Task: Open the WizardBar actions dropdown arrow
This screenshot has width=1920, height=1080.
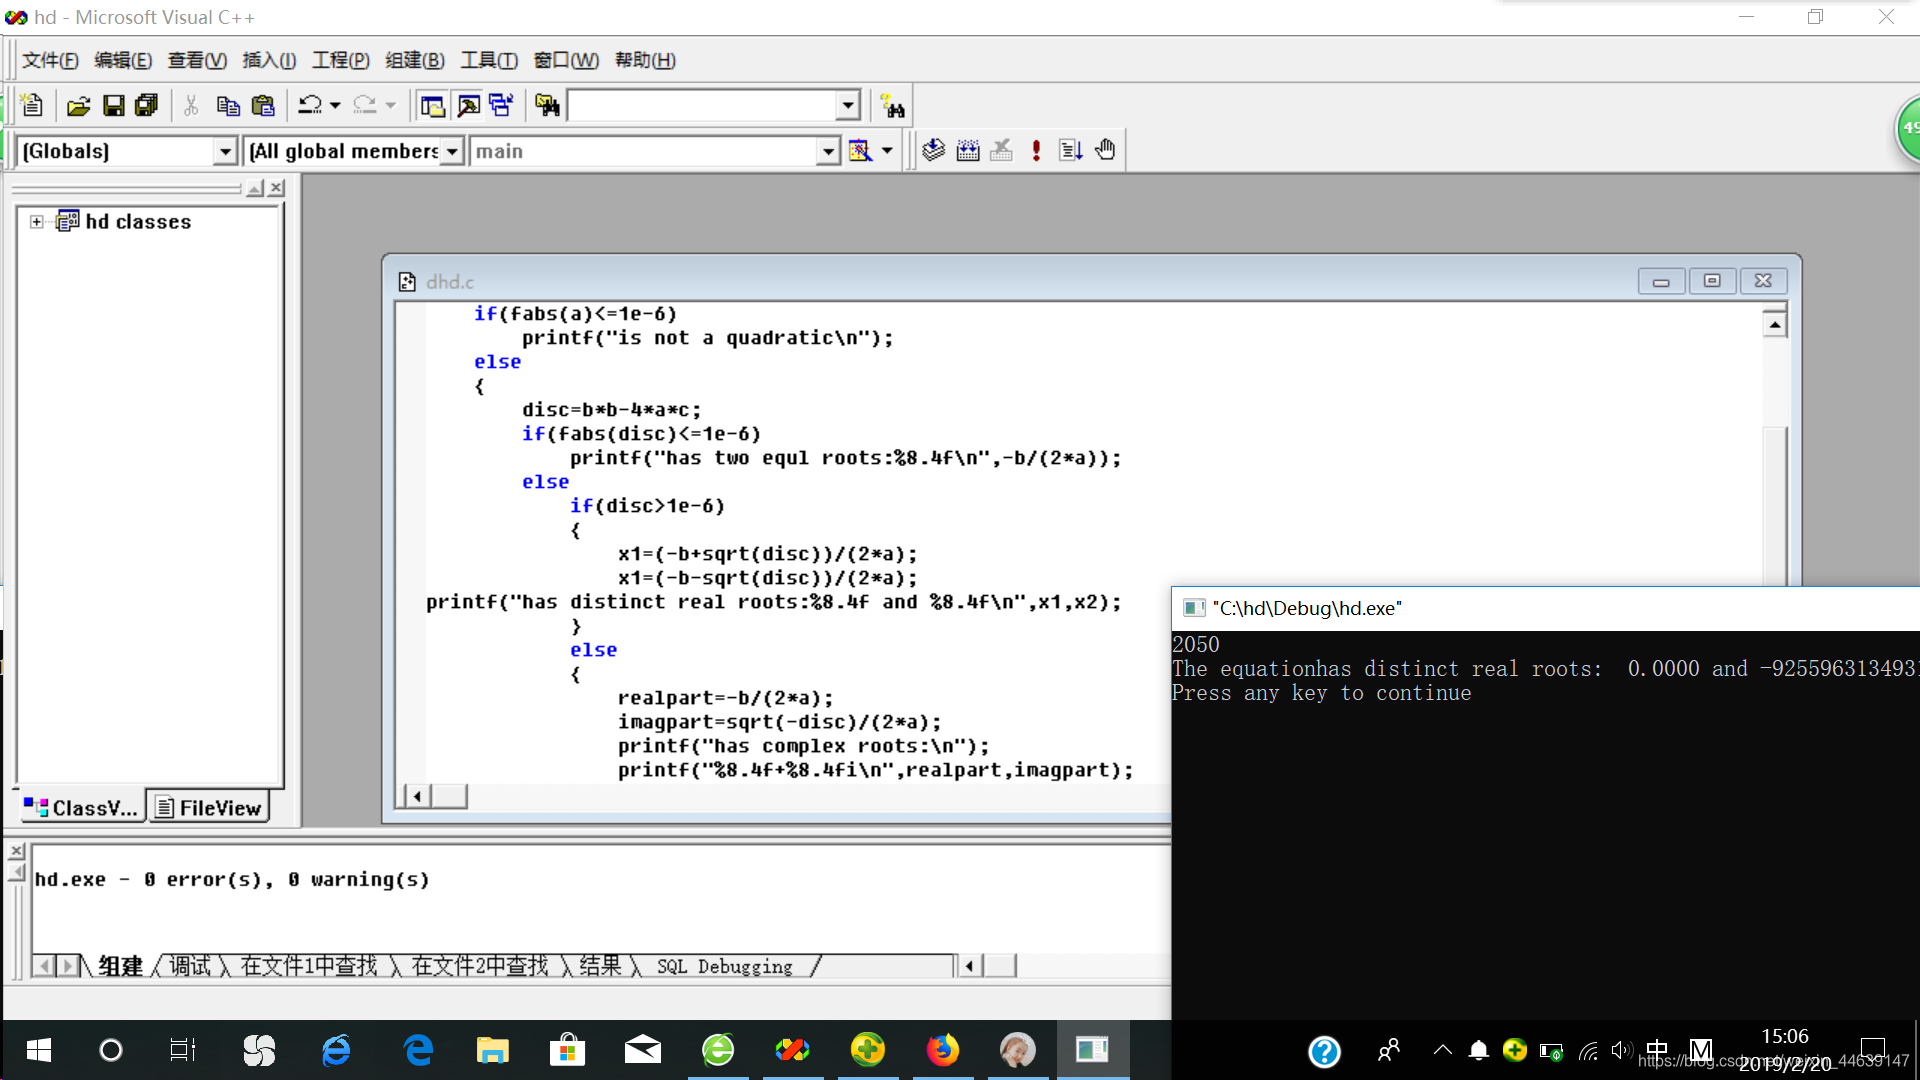Action: (887, 151)
